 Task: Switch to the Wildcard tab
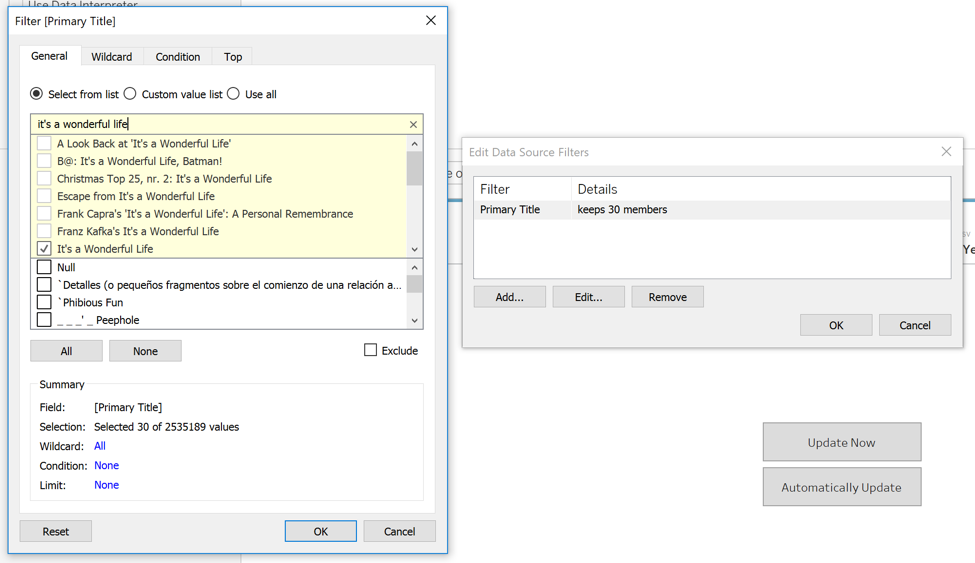pos(112,57)
